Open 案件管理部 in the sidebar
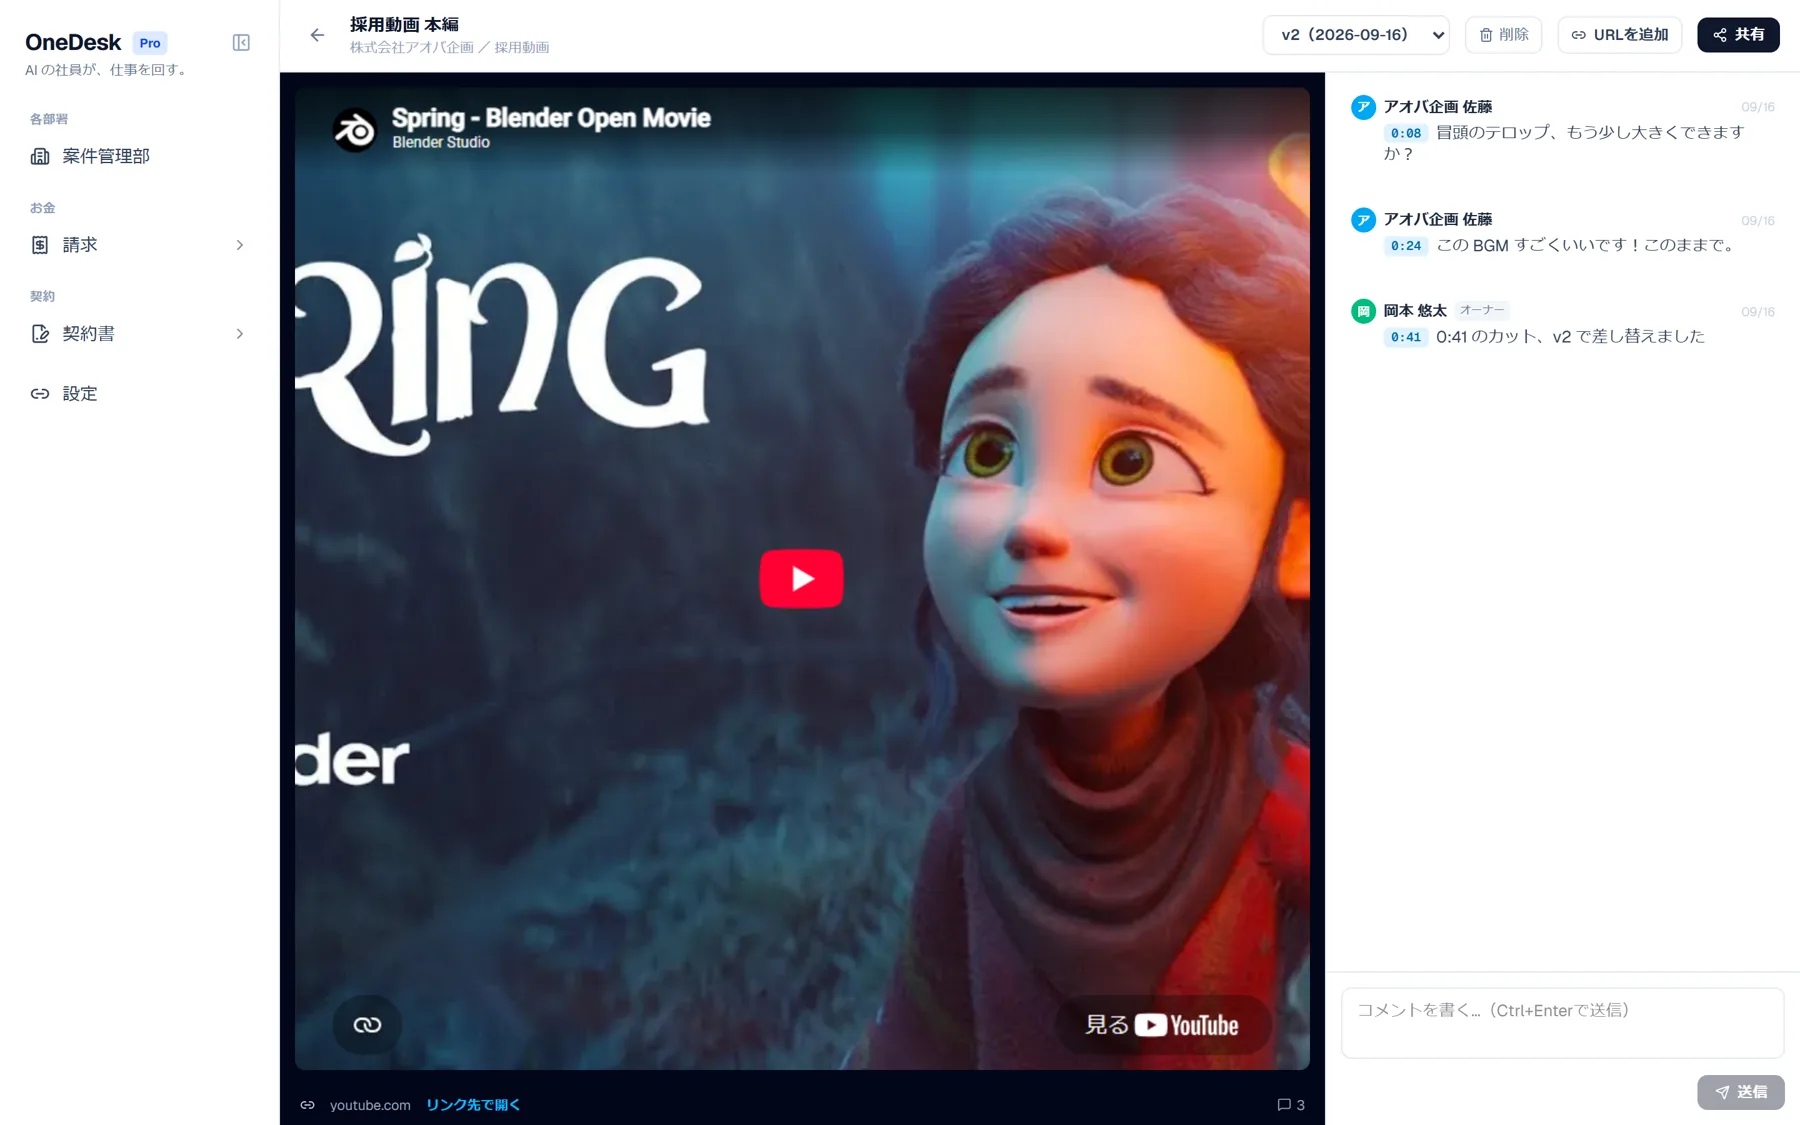Image resolution: width=1800 pixels, height=1125 pixels. (x=139, y=156)
